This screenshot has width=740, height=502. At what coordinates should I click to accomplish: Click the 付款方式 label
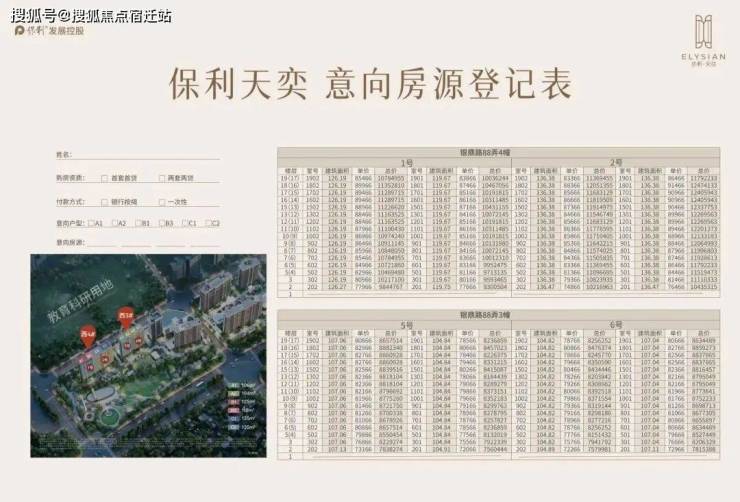(70, 202)
